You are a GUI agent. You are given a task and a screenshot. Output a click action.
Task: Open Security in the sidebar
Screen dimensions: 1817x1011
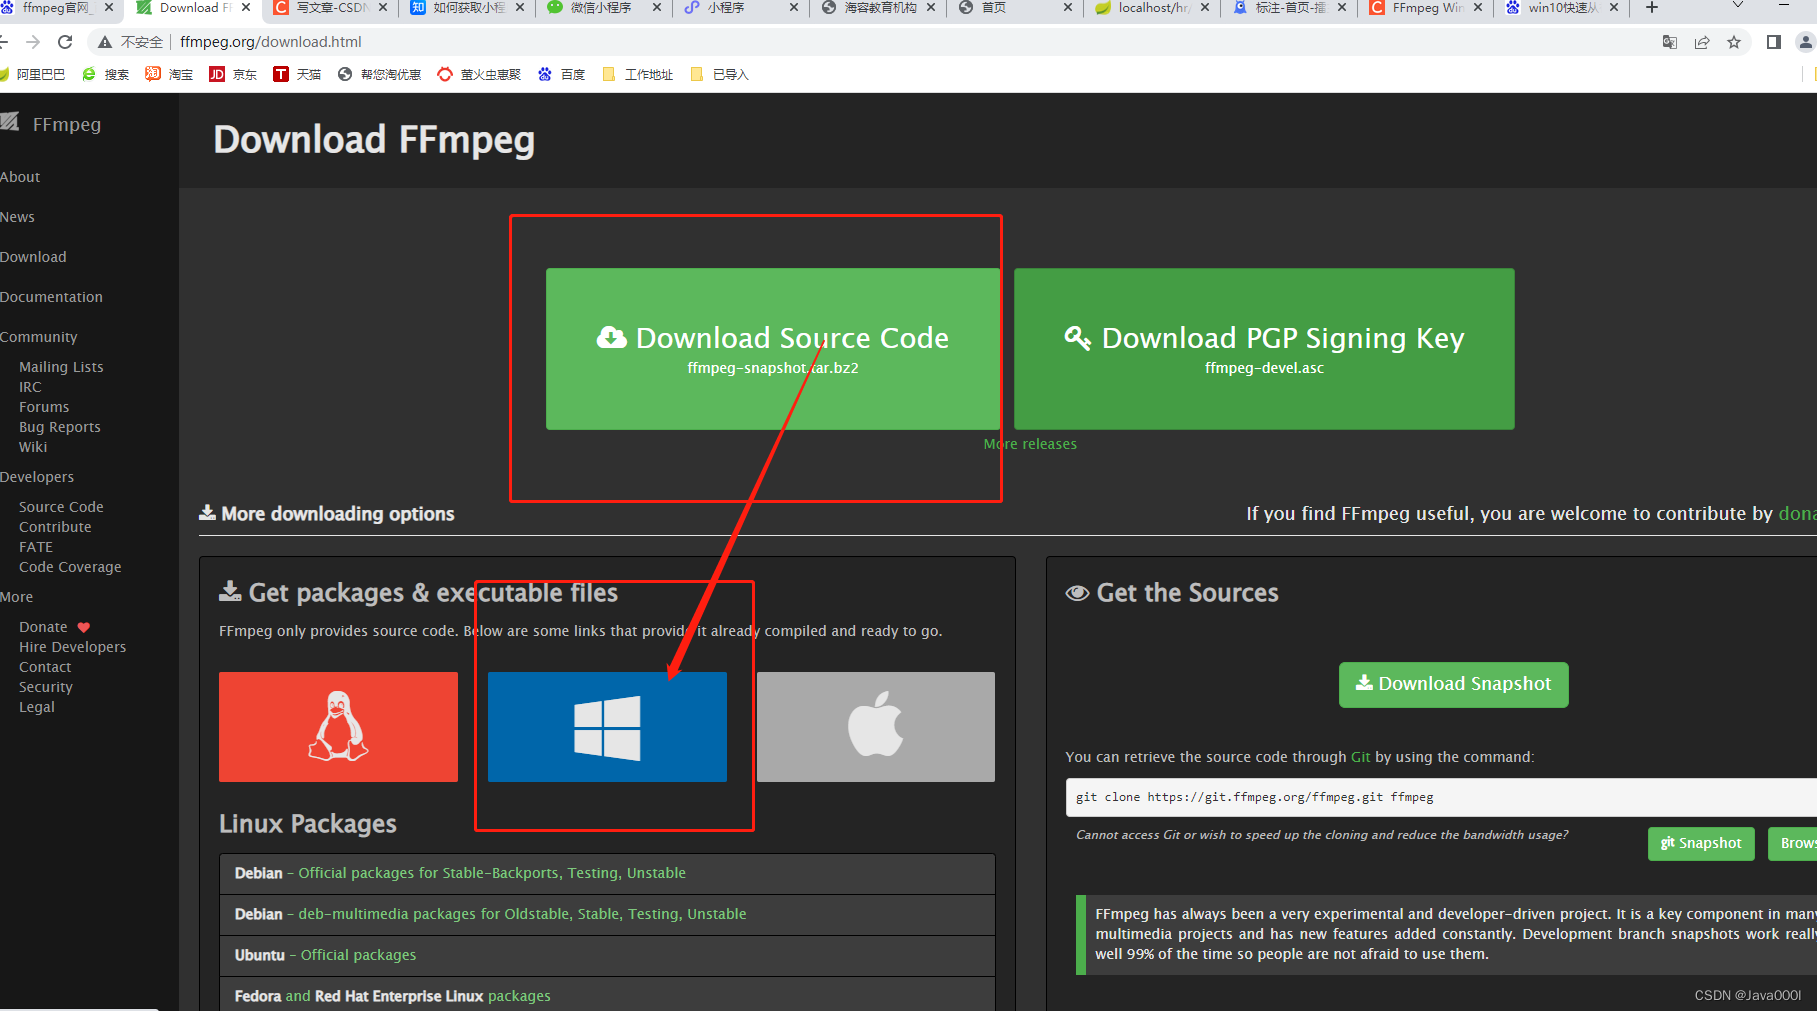pos(46,687)
